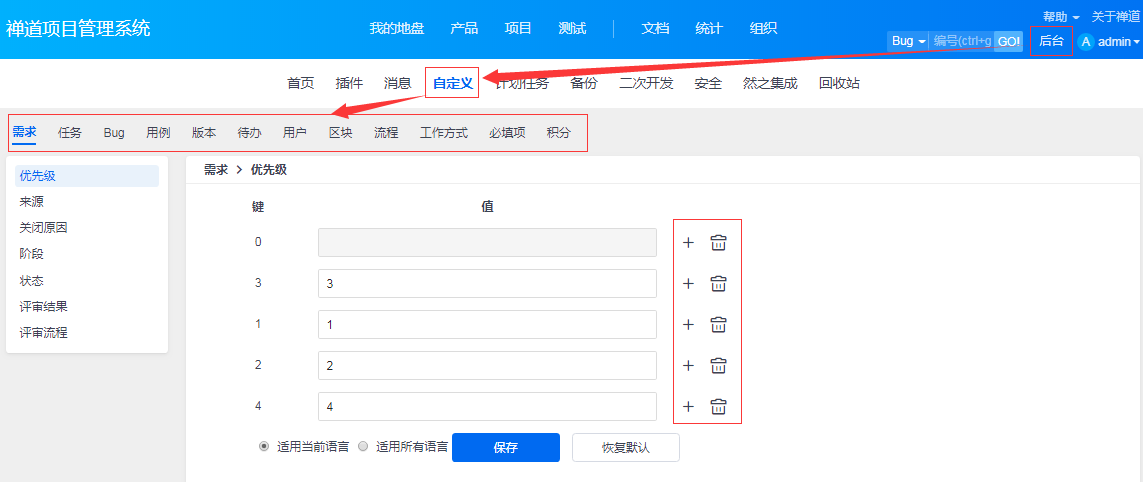Viewport: 1143px width, 482px height.
Task: Delete the key 2 row
Action: coord(718,365)
